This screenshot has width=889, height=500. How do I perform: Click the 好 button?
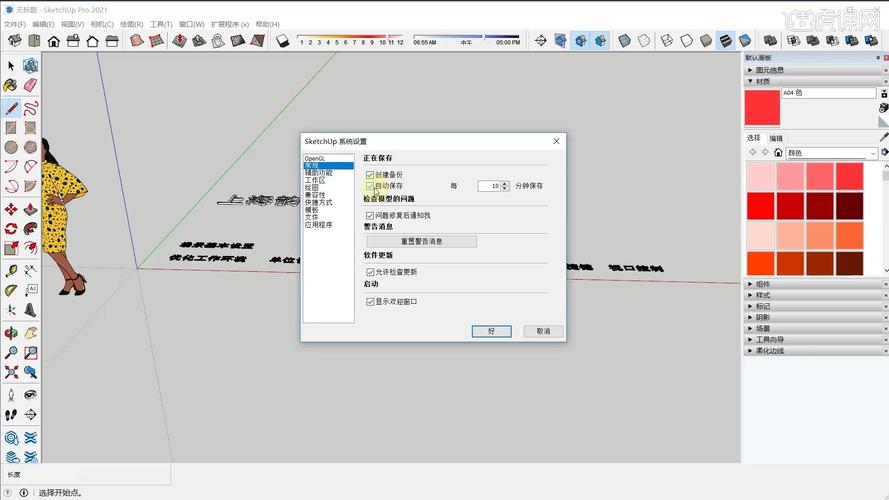492,331
